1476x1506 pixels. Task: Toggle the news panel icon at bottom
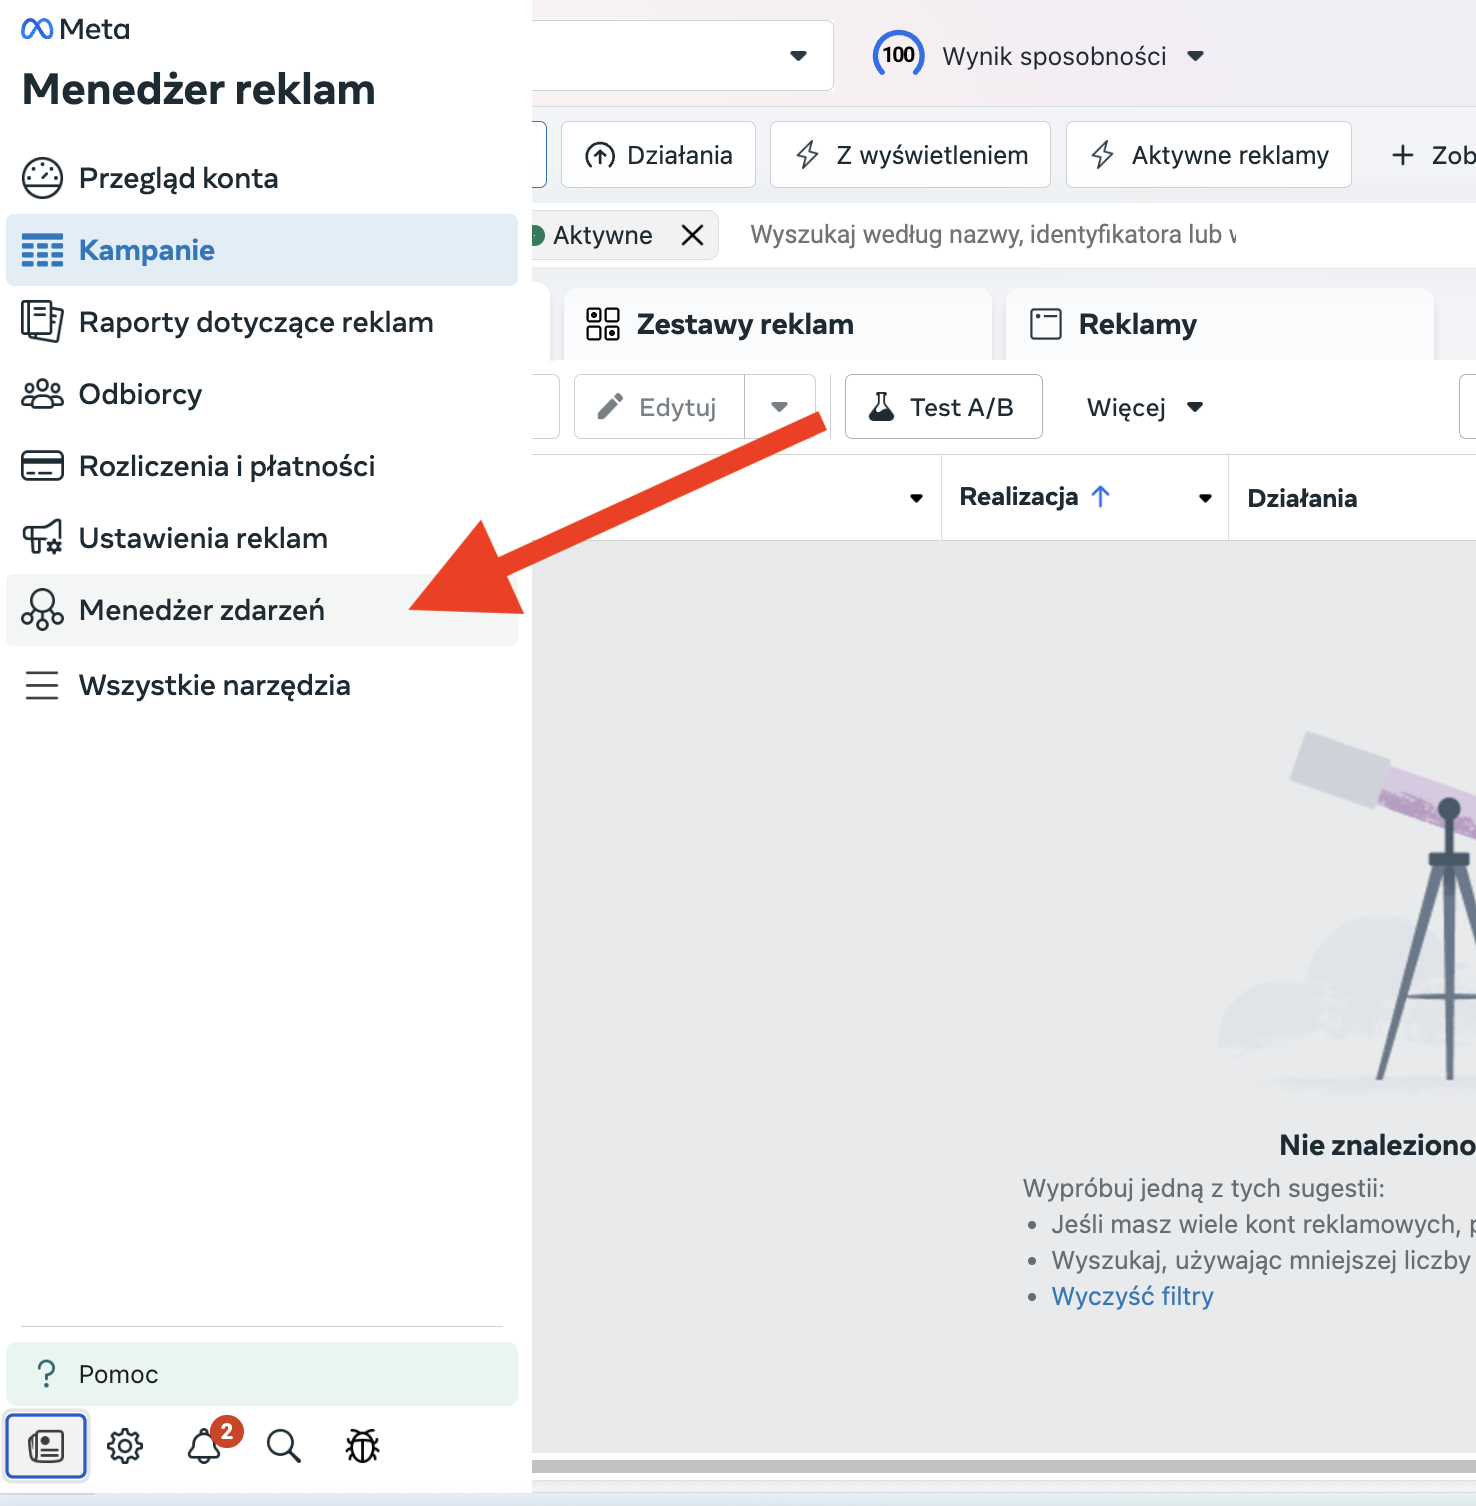pos(46,1446)
